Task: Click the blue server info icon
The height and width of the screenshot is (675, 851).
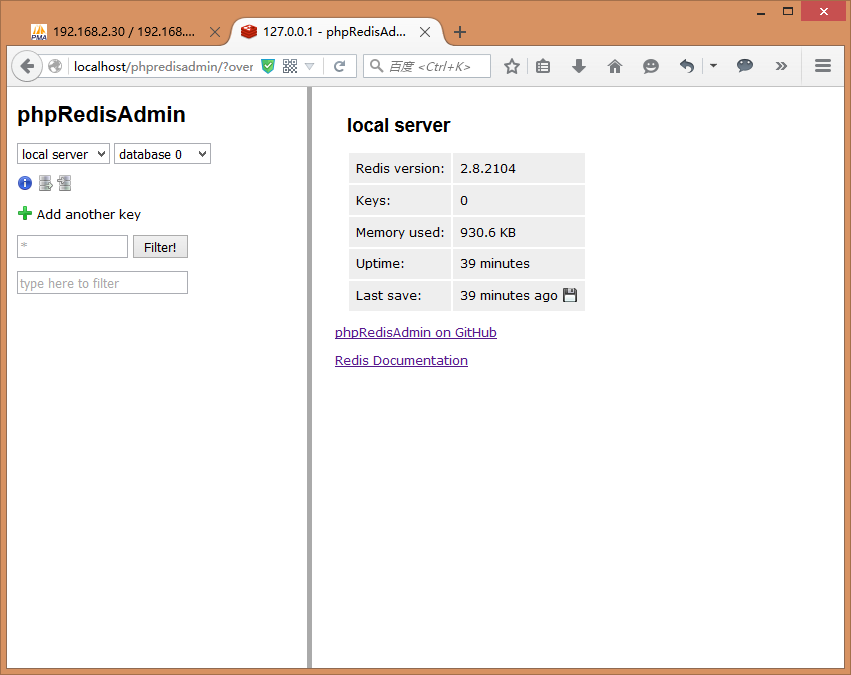Action: (25, 183)
